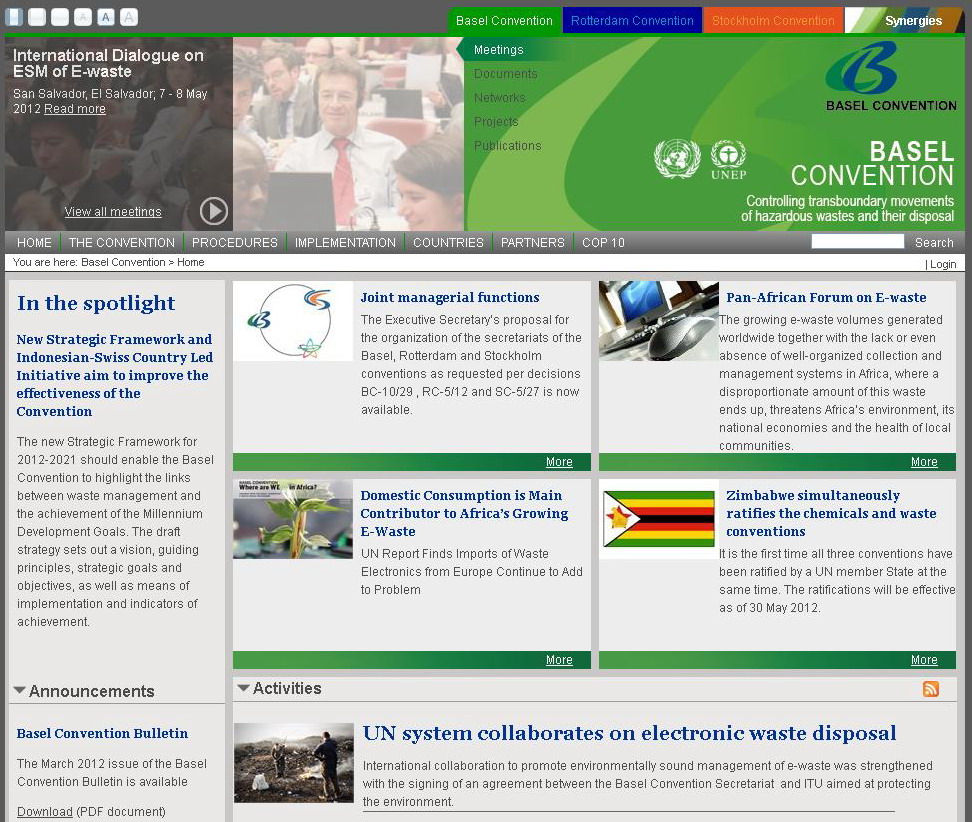Viewport: 972px width, 822px height.
Task: Select Projects in the banner menu
Action: [496, 122]
